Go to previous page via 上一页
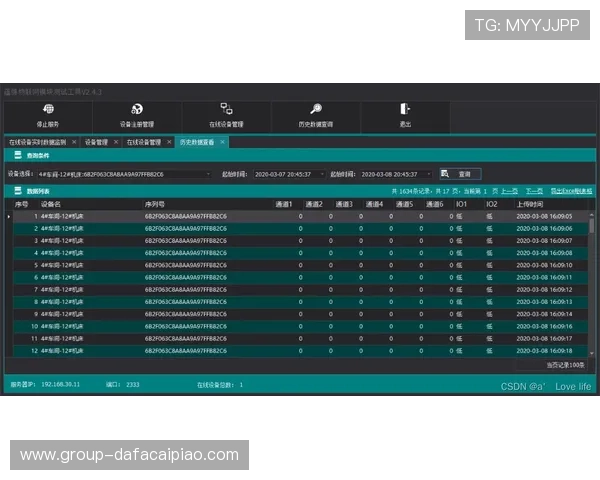 [509, 191]
